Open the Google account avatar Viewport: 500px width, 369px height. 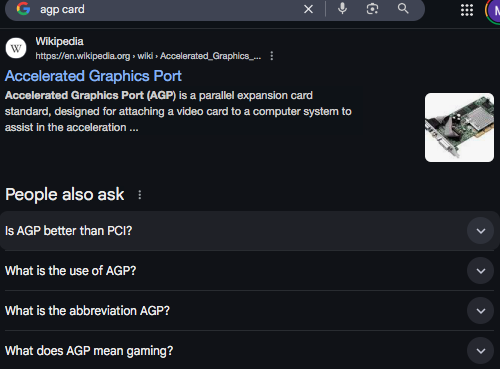pyautogui.click(x=493, y=11)
